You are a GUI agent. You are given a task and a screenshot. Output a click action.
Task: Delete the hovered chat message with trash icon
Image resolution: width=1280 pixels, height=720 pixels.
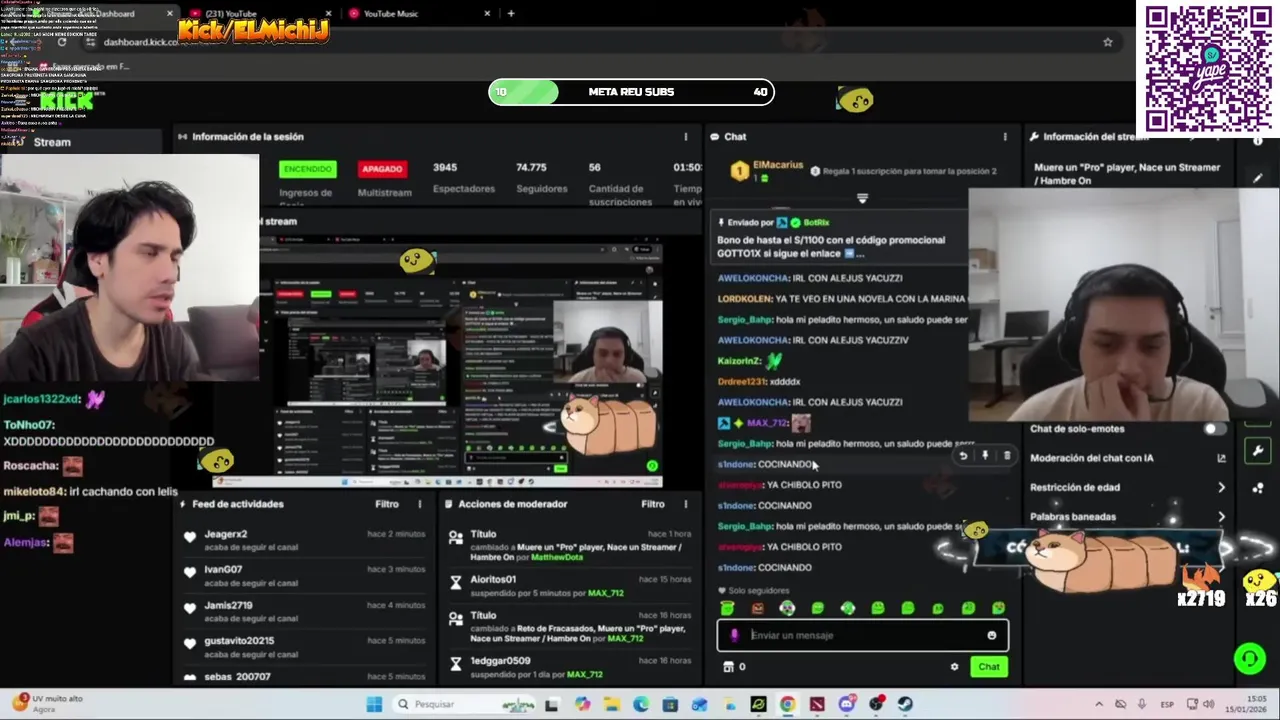tap(1007, 456)
